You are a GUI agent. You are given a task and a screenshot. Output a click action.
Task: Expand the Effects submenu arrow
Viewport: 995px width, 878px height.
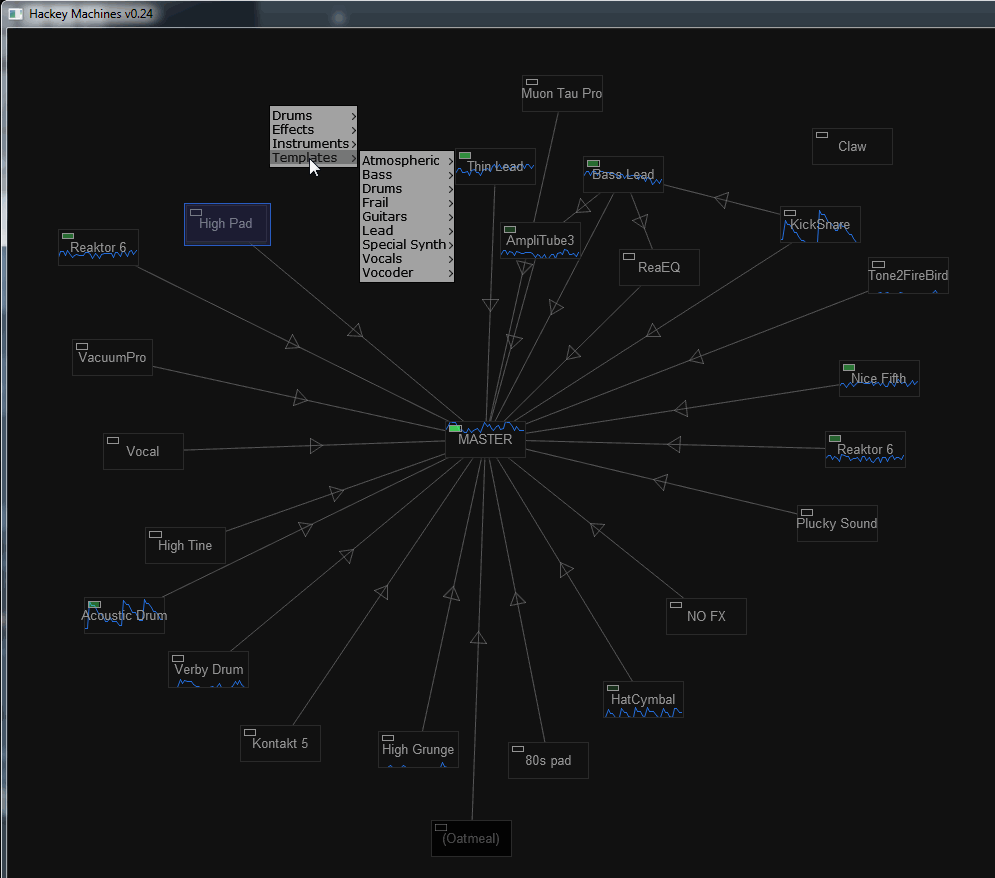tap(353, 130)
